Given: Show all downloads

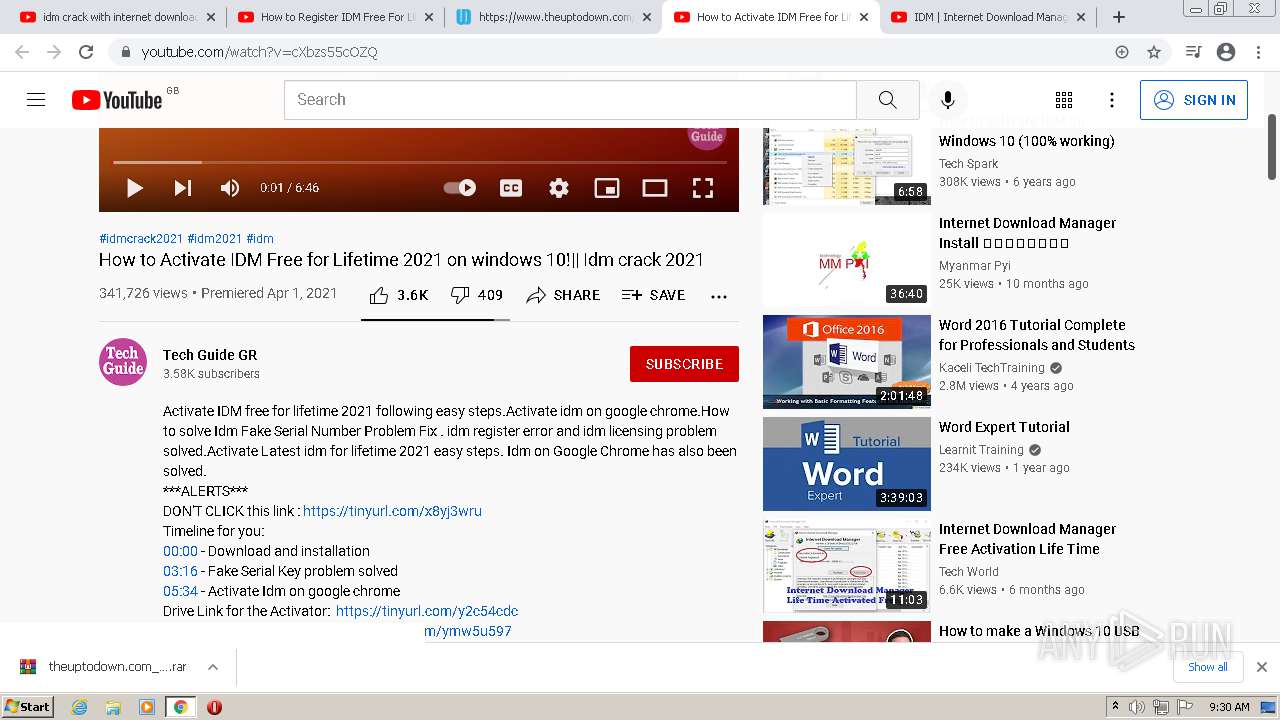Looking at the screenshot, I should [1207, 667].
